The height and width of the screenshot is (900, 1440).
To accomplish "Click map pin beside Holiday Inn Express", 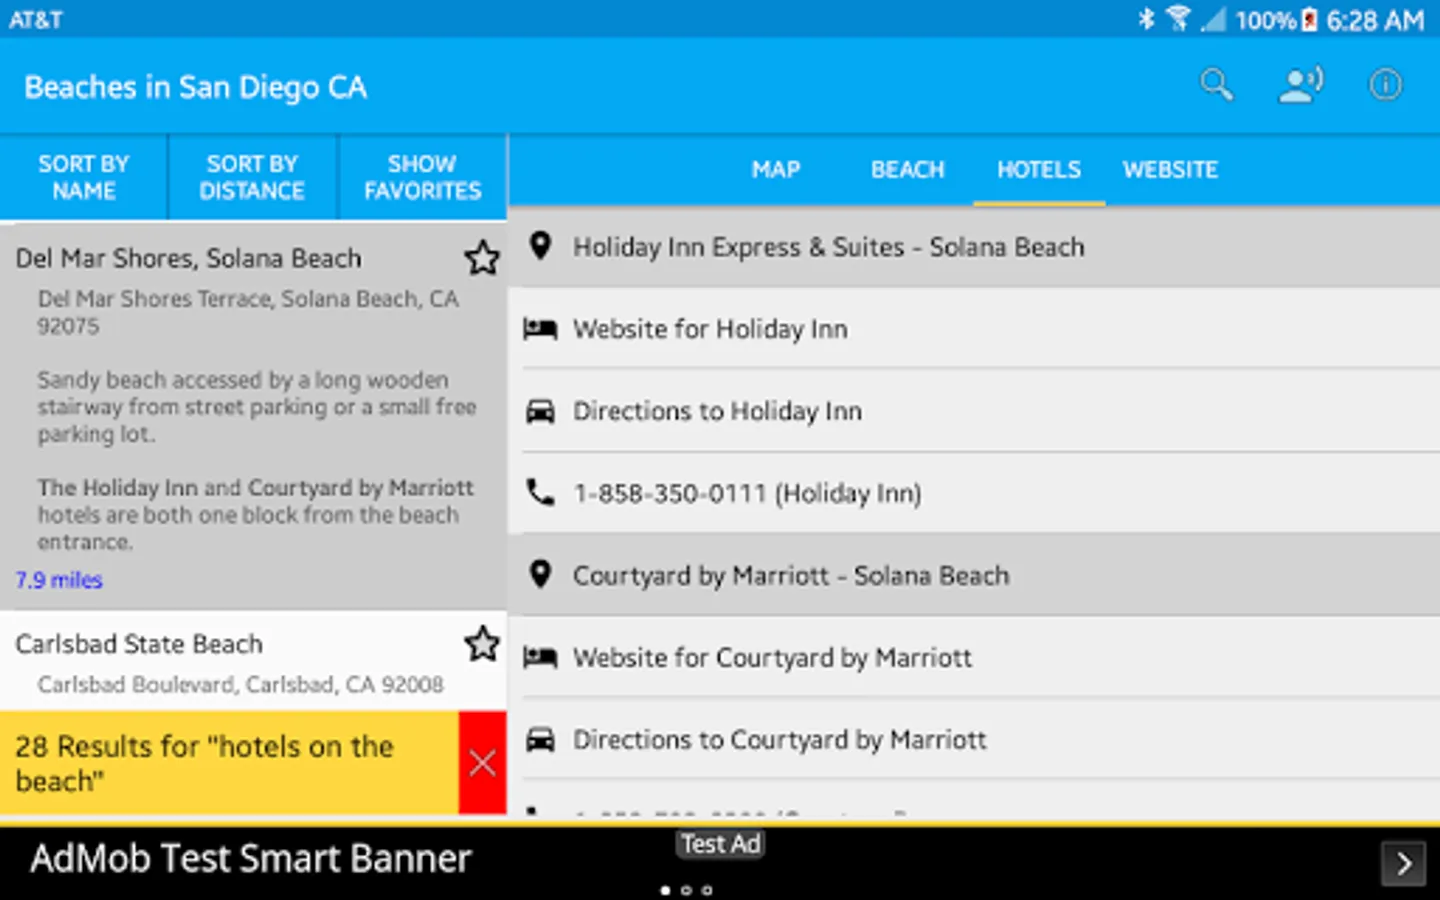I will pyautogui.click(x=540, y=246).
